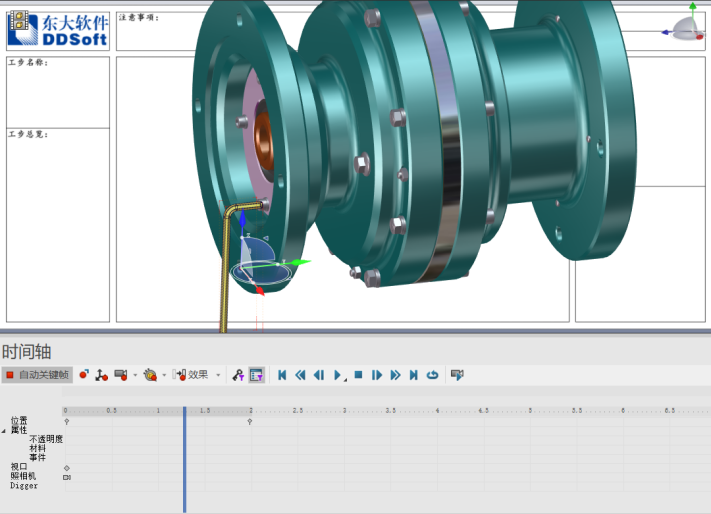This screenshot has width=711, height=514.
Task: Click the 时间轴 timeline panel title
Action: click(26, 352)
